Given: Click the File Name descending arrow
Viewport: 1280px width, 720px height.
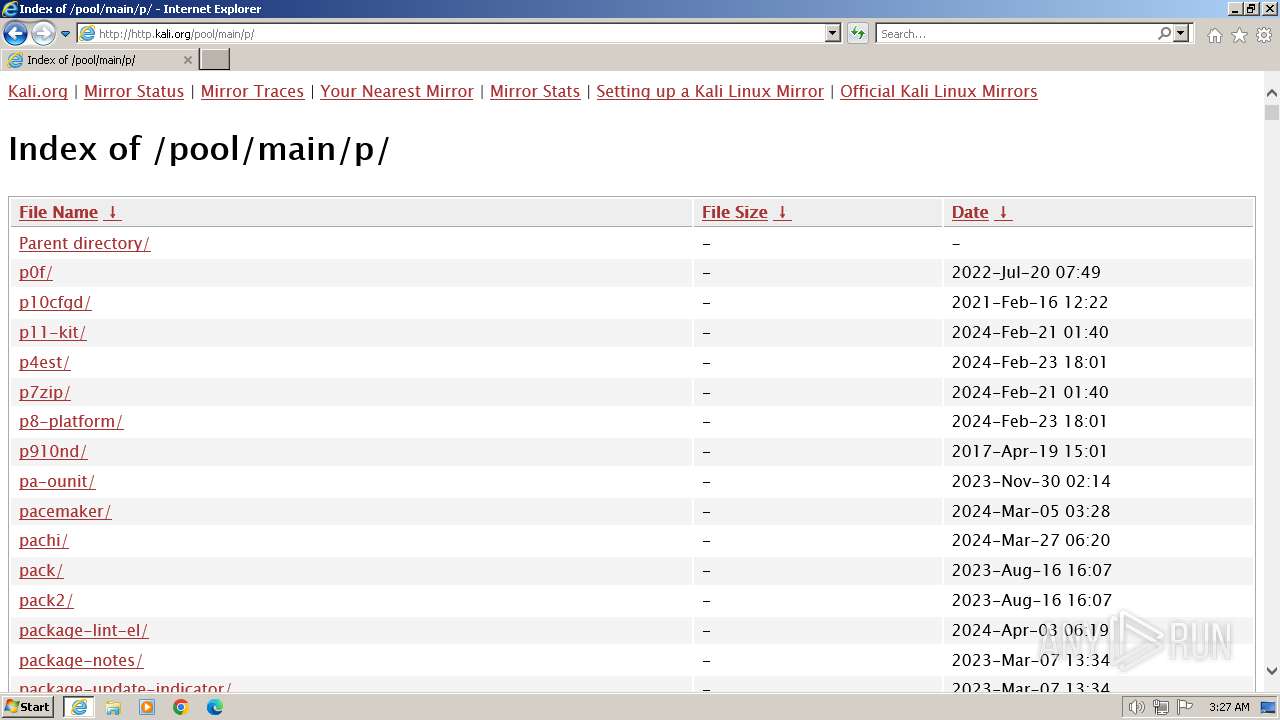Looking at the screenshot, I should (112, 212).
